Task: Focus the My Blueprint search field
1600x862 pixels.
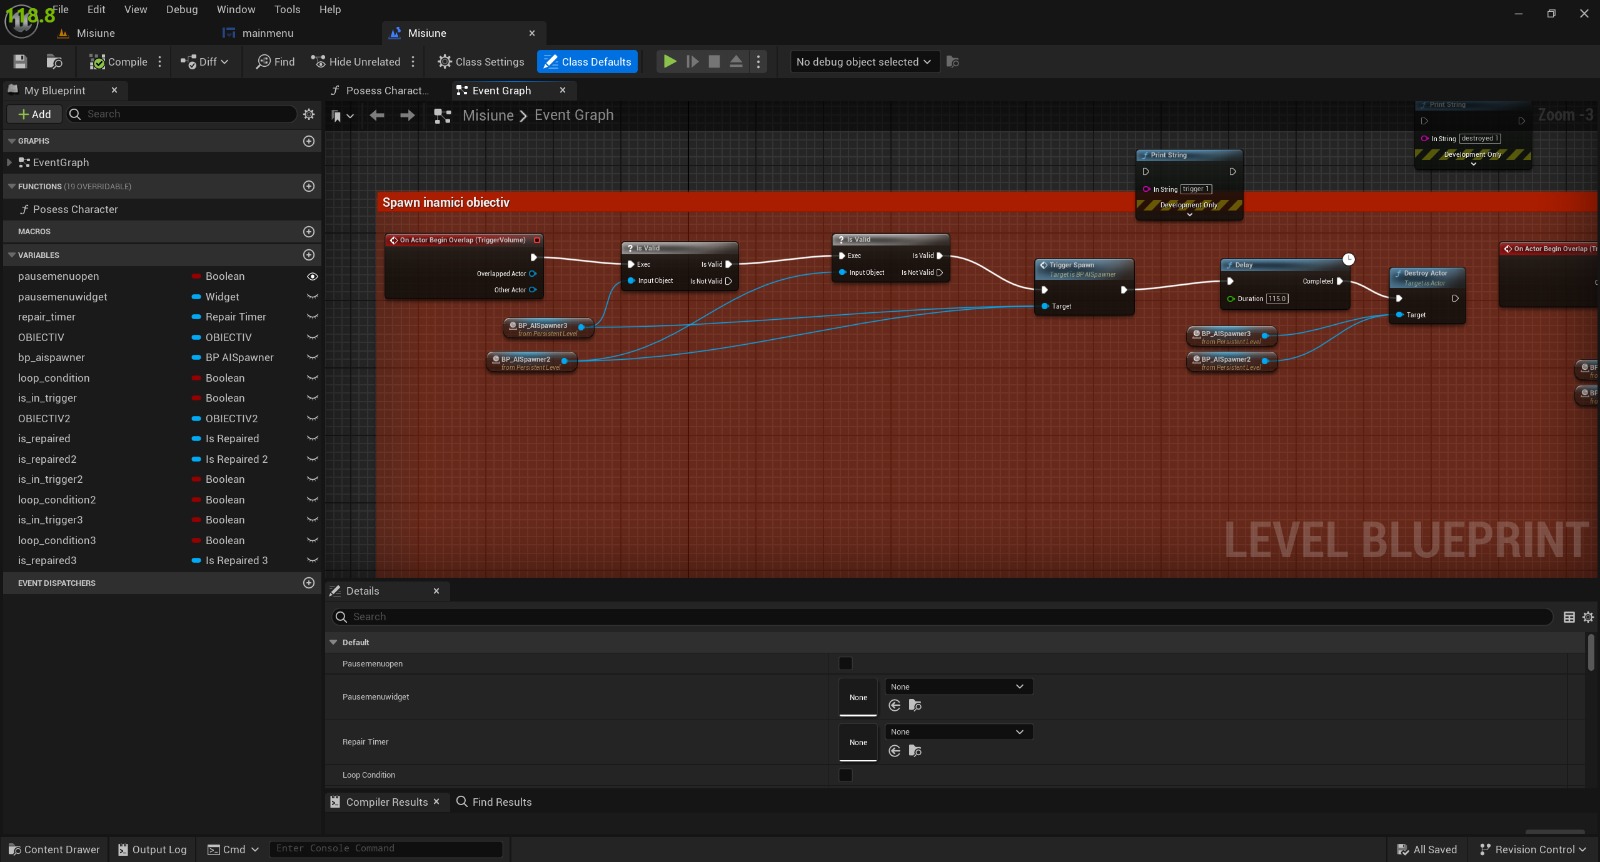Action: (x=180, y=114)
